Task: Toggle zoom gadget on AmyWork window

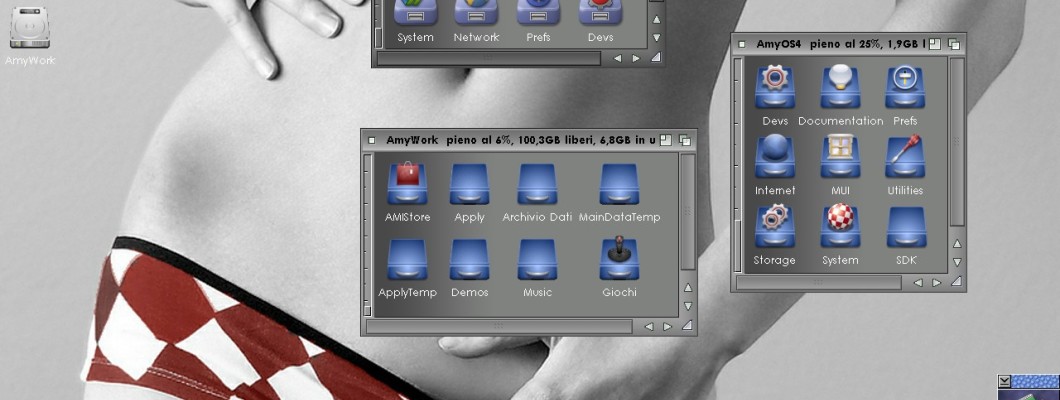Action: pyautogui.click(x=667, y=140)
